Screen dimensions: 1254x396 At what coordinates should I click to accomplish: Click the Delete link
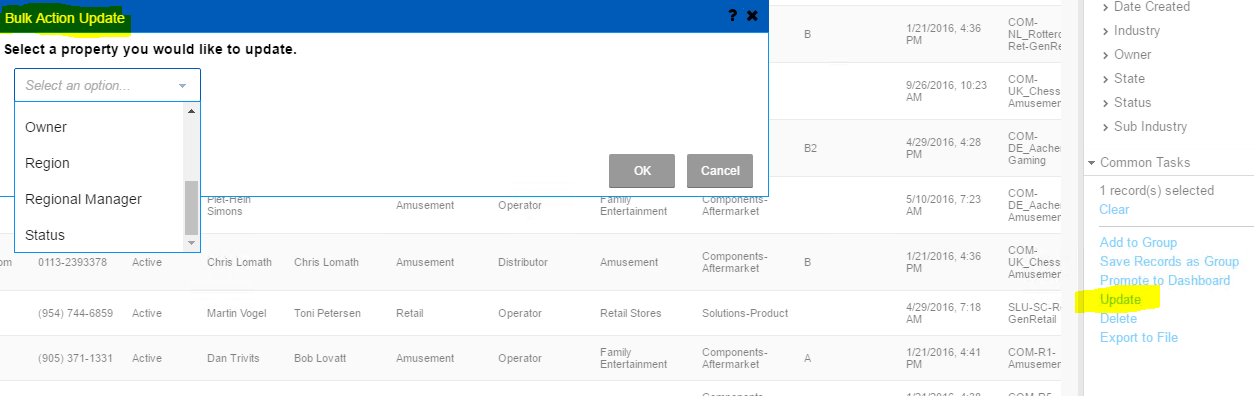point(1118,318)
